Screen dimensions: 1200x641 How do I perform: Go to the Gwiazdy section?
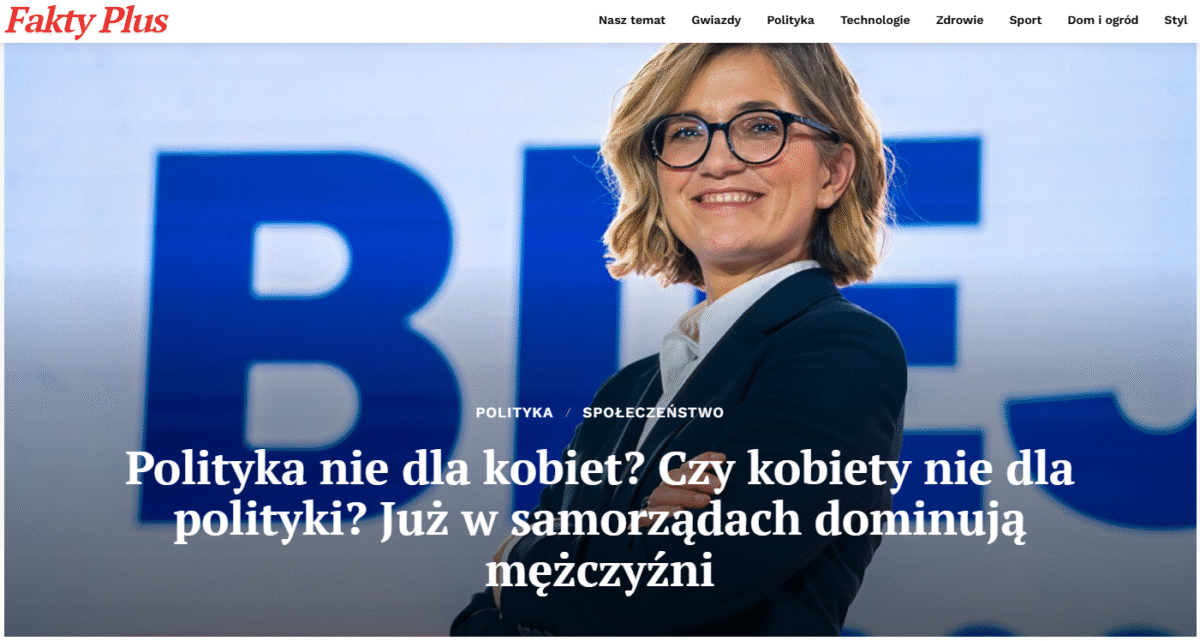pyautogui.click(x=716, y=20)
